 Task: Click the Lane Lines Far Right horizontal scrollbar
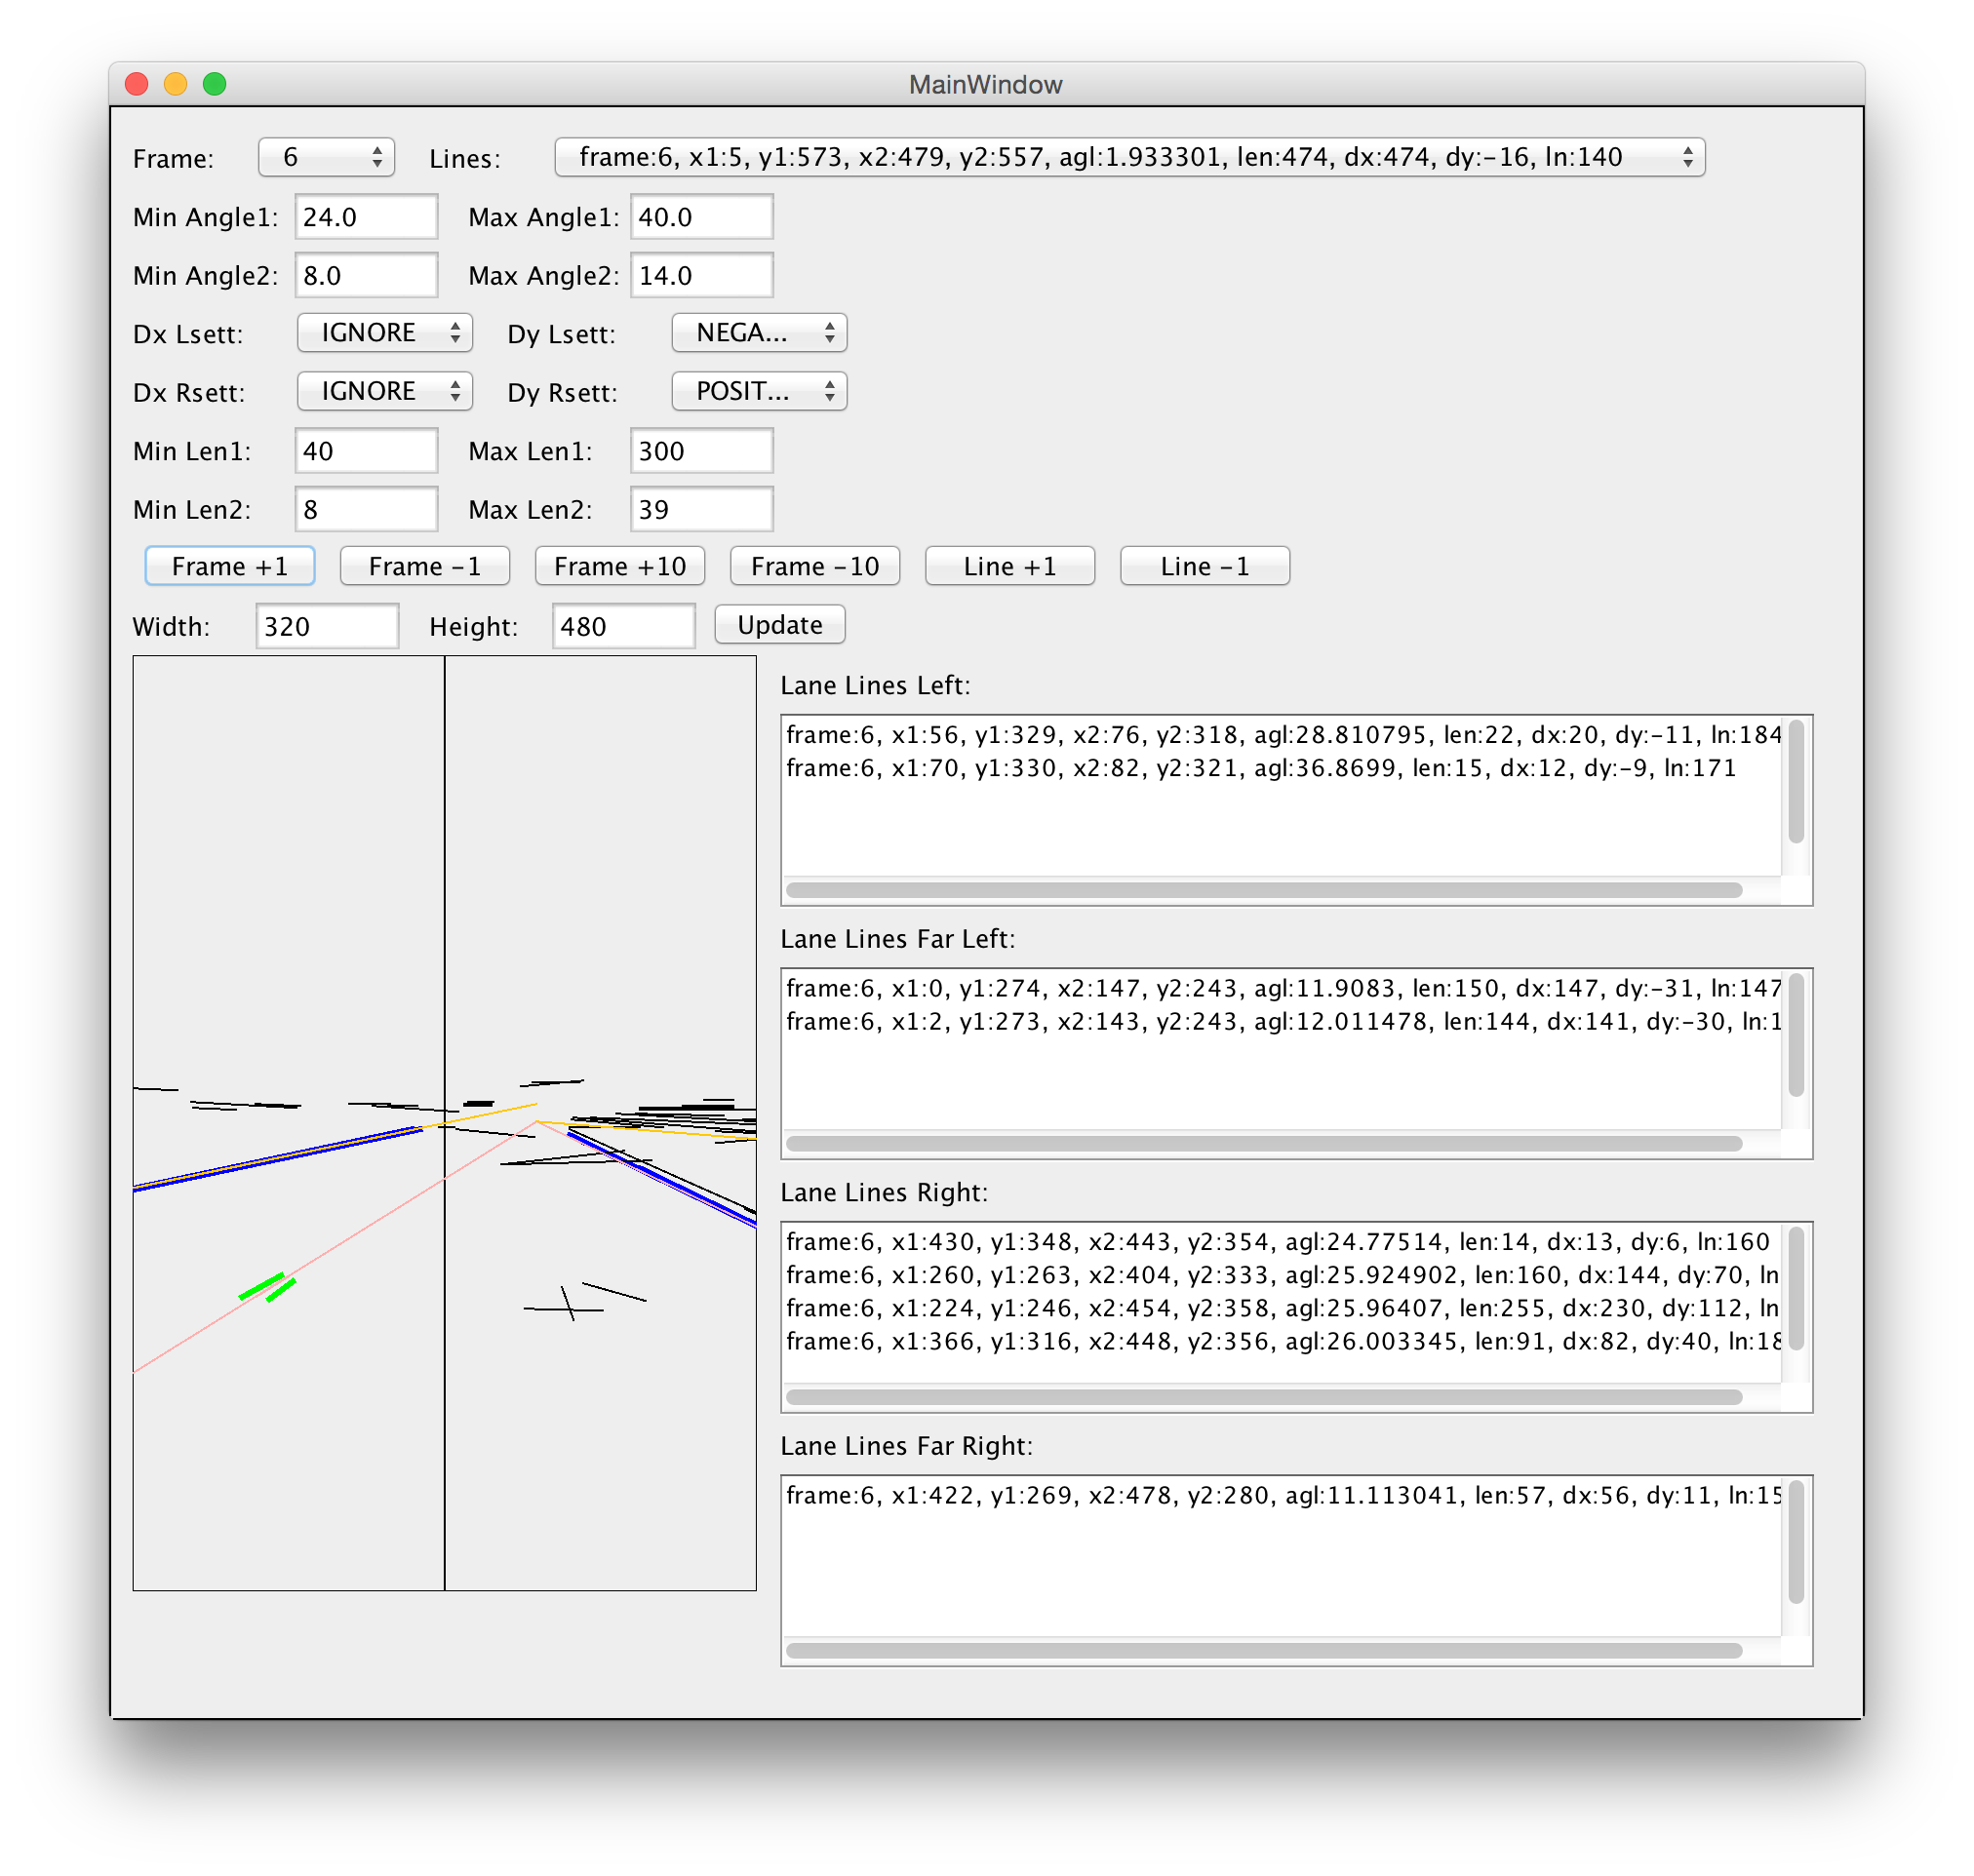click(x=1264, y=1651)
